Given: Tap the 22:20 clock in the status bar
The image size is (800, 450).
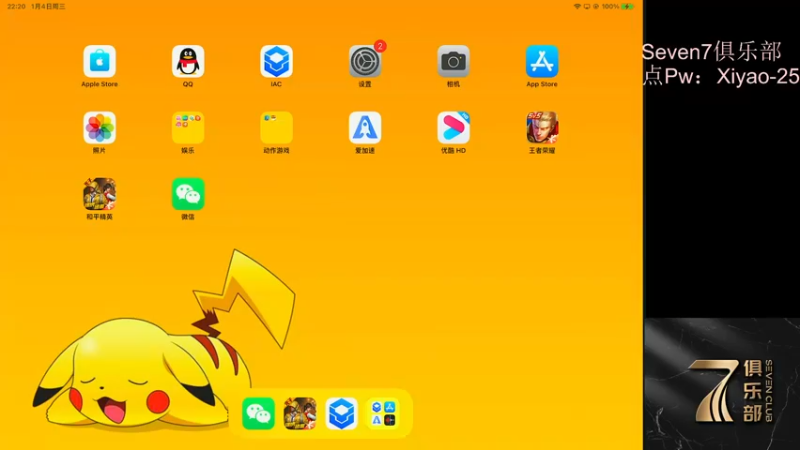Looking at the screenshot, I should 16,7.
